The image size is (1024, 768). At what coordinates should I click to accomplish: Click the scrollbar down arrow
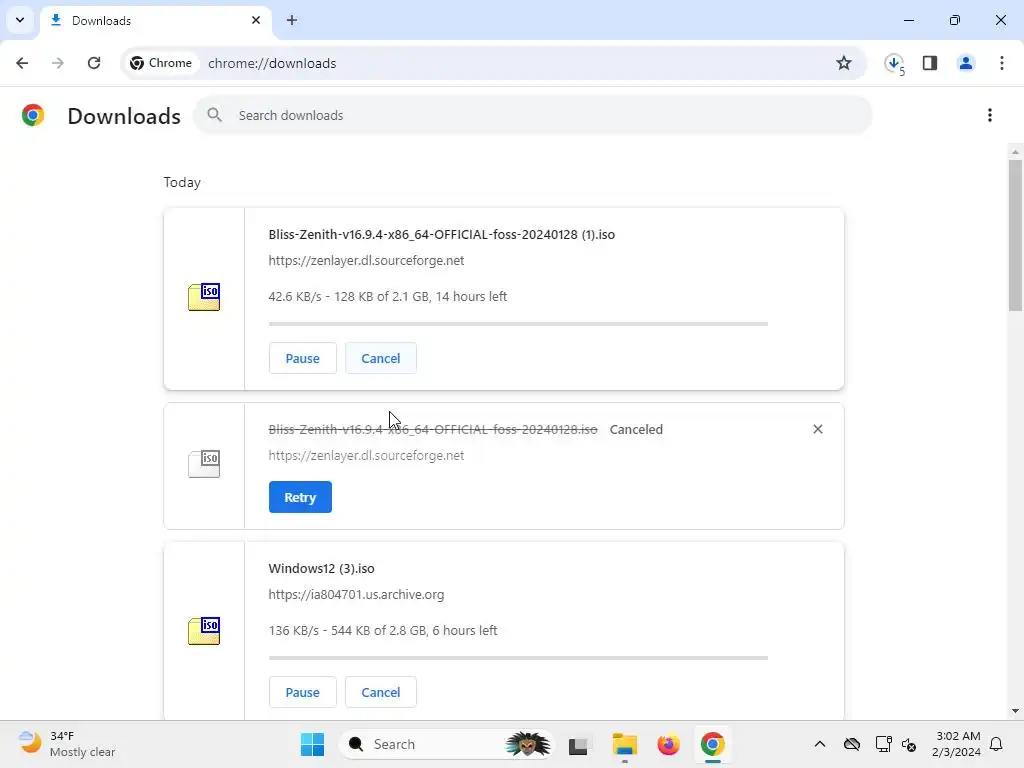1015,711
